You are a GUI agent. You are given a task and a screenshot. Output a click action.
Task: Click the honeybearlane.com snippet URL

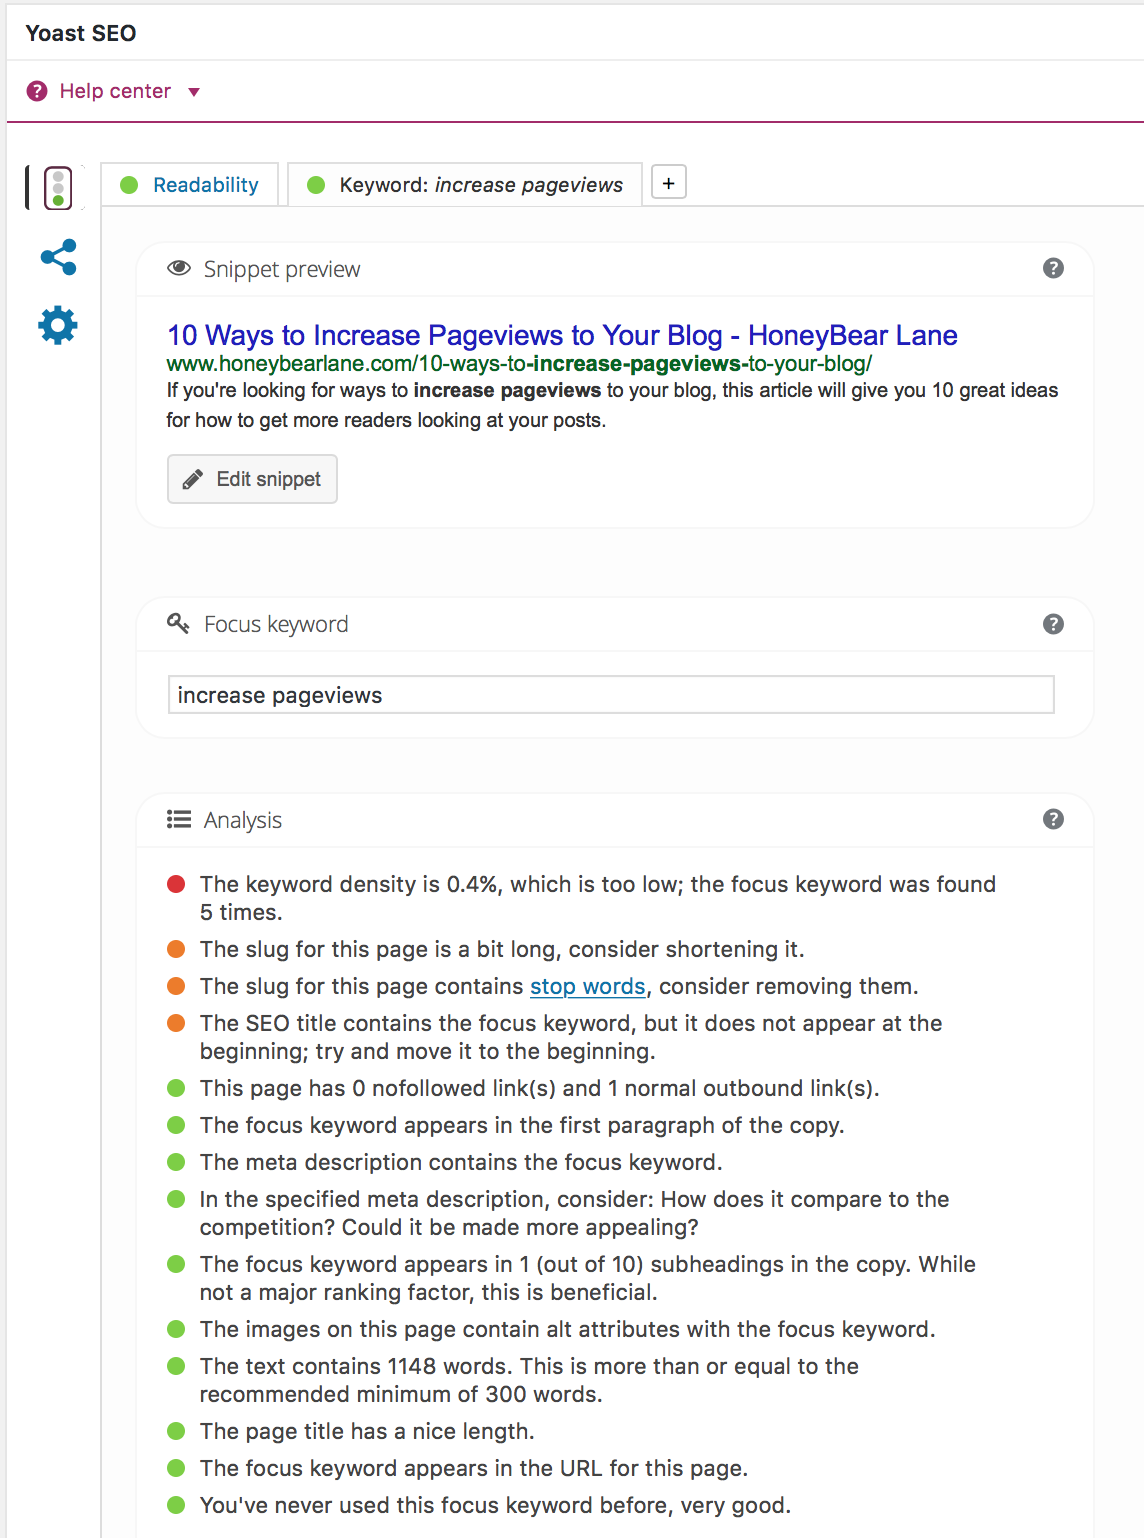point(519,364)
